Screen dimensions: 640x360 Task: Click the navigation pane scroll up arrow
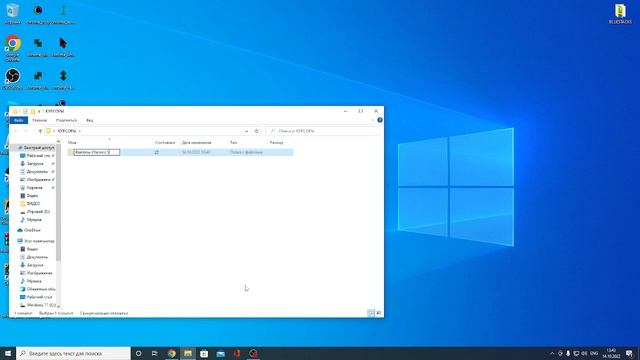(x=58, y=141)
